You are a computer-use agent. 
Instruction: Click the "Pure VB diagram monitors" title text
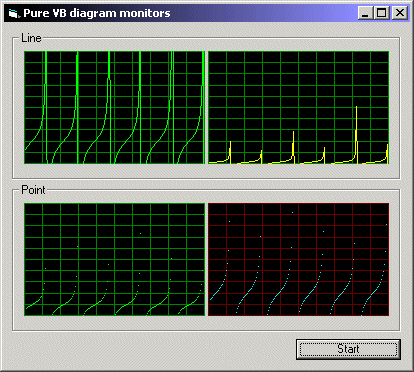97,13
